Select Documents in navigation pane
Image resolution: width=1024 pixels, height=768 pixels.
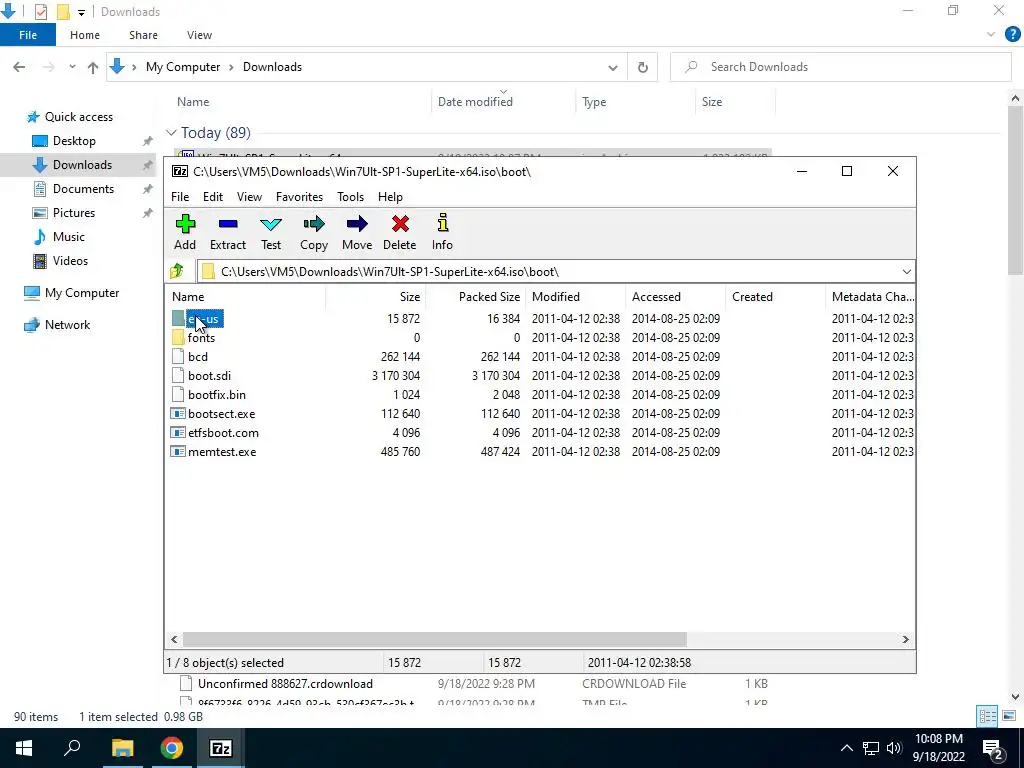click(x=83, y=189)
